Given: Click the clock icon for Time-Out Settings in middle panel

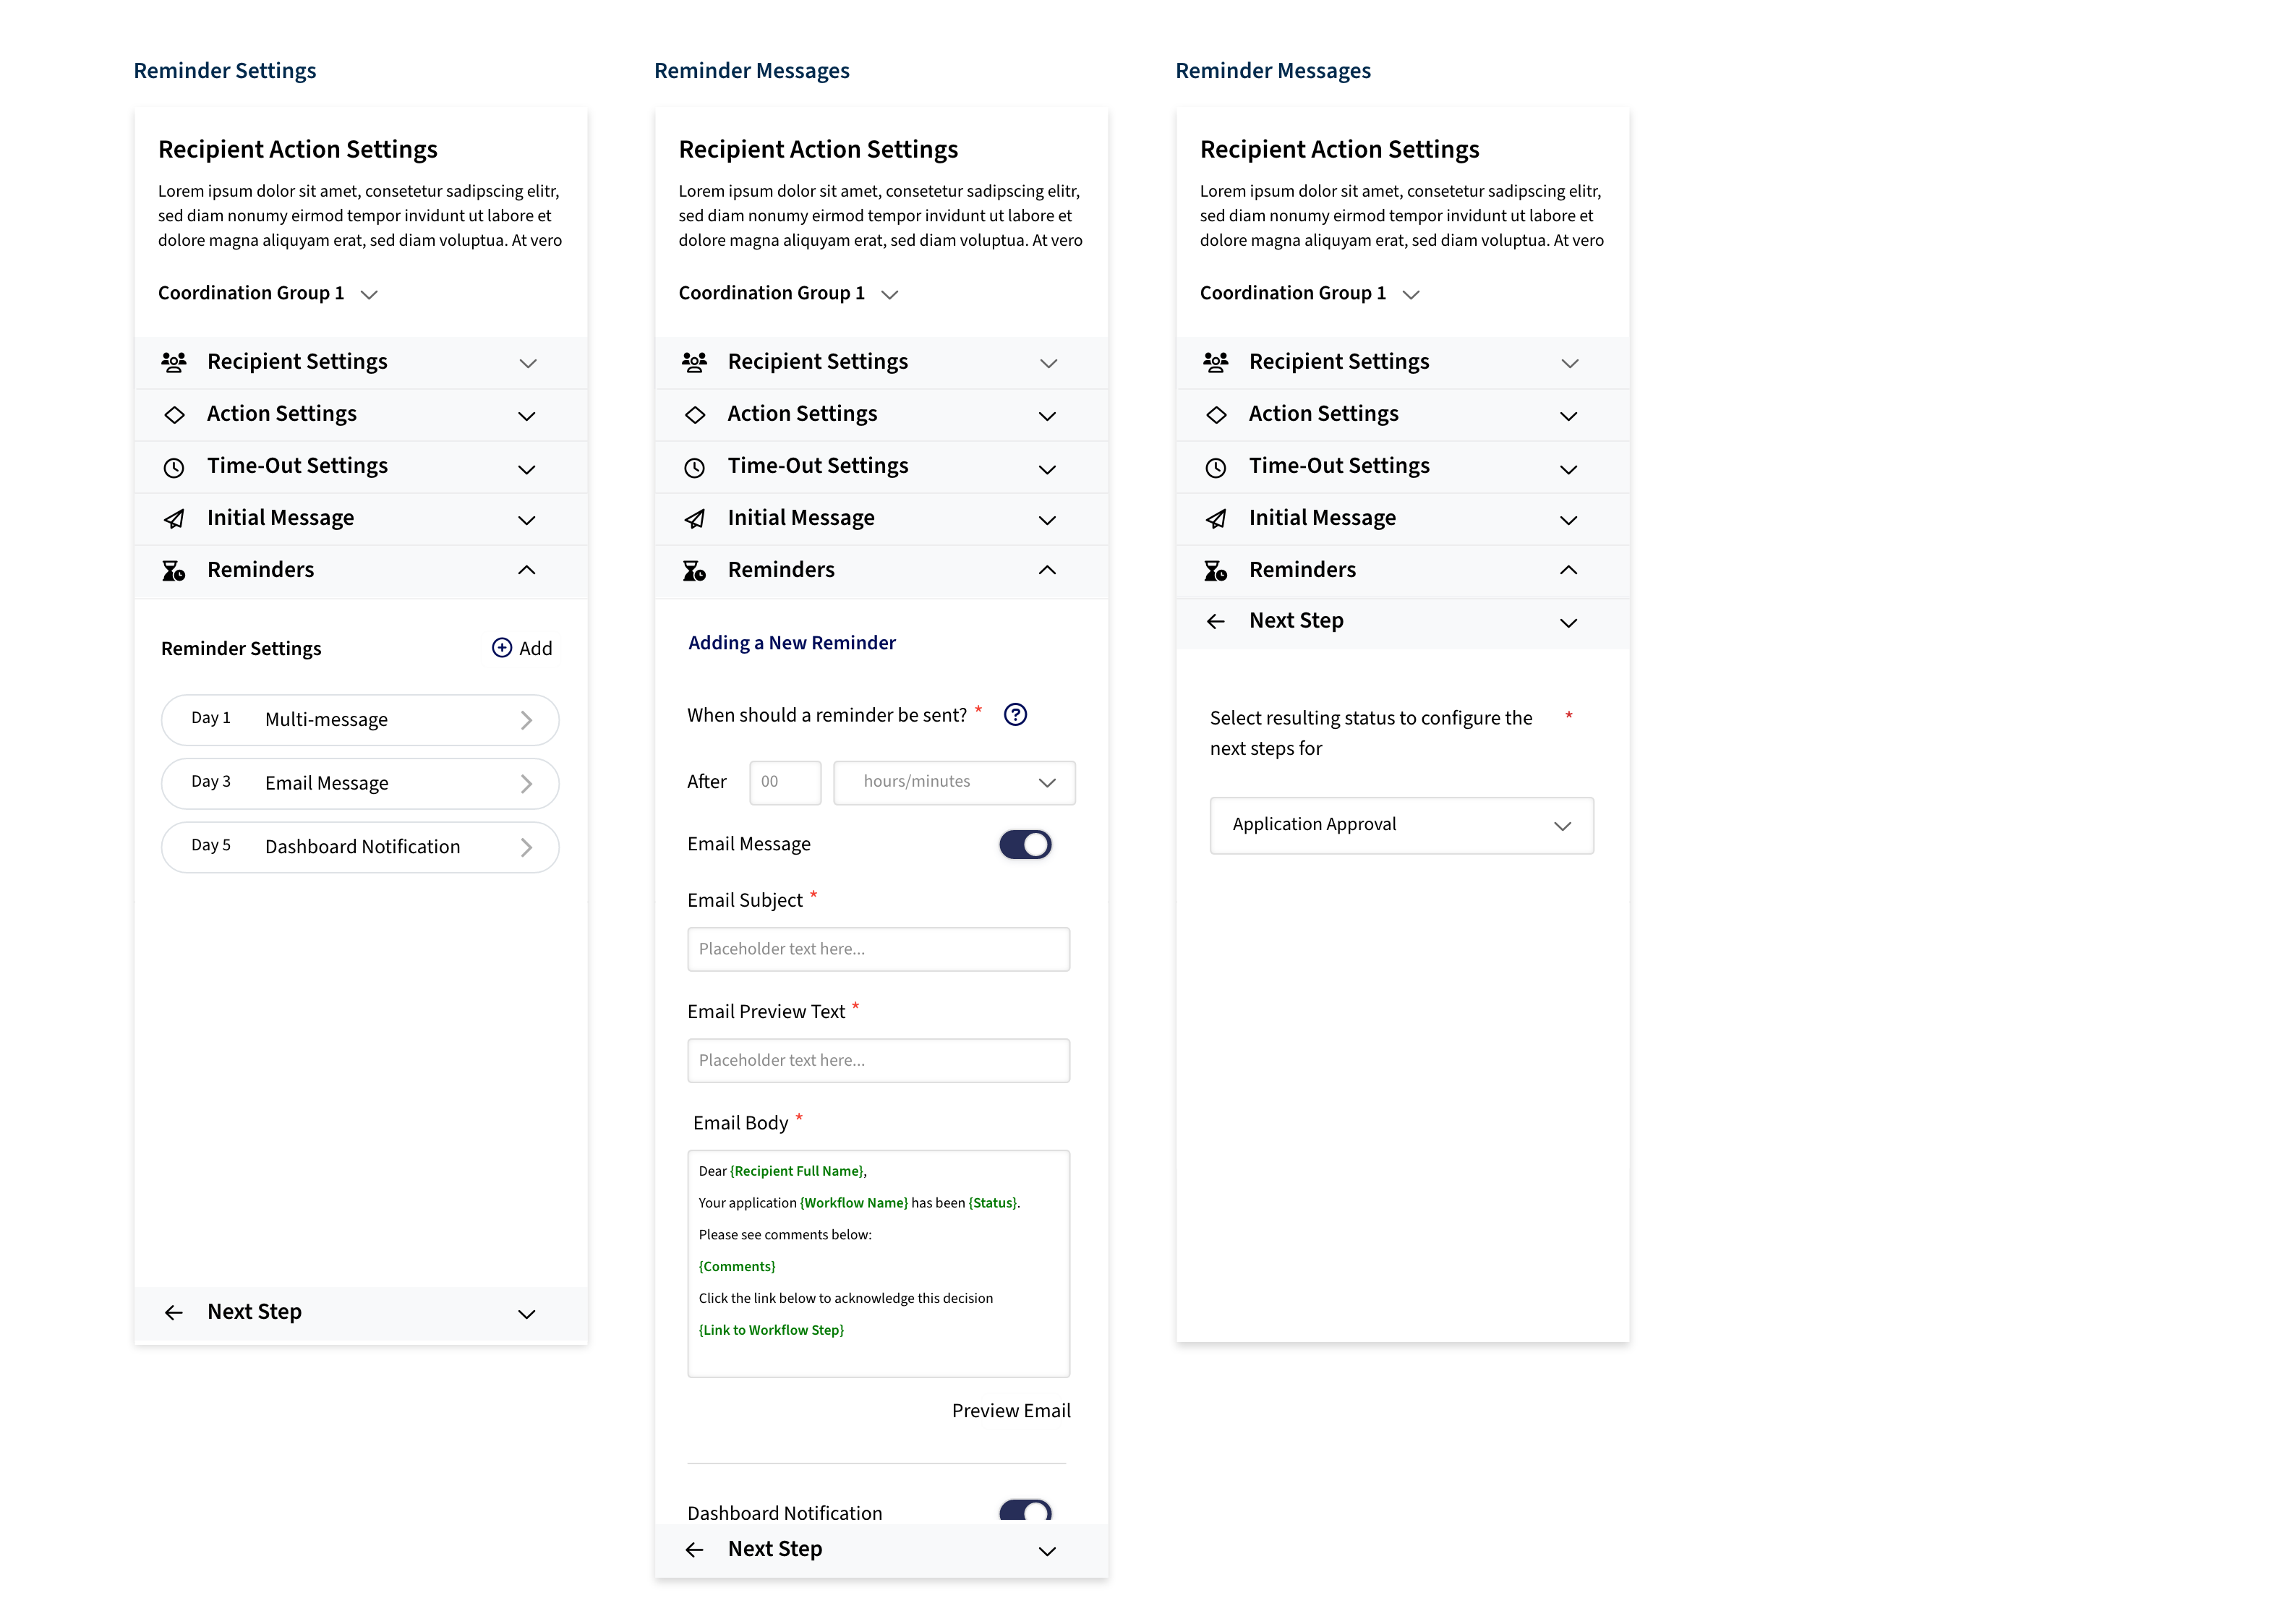Looking at the screenshot, I should [694, 467].
